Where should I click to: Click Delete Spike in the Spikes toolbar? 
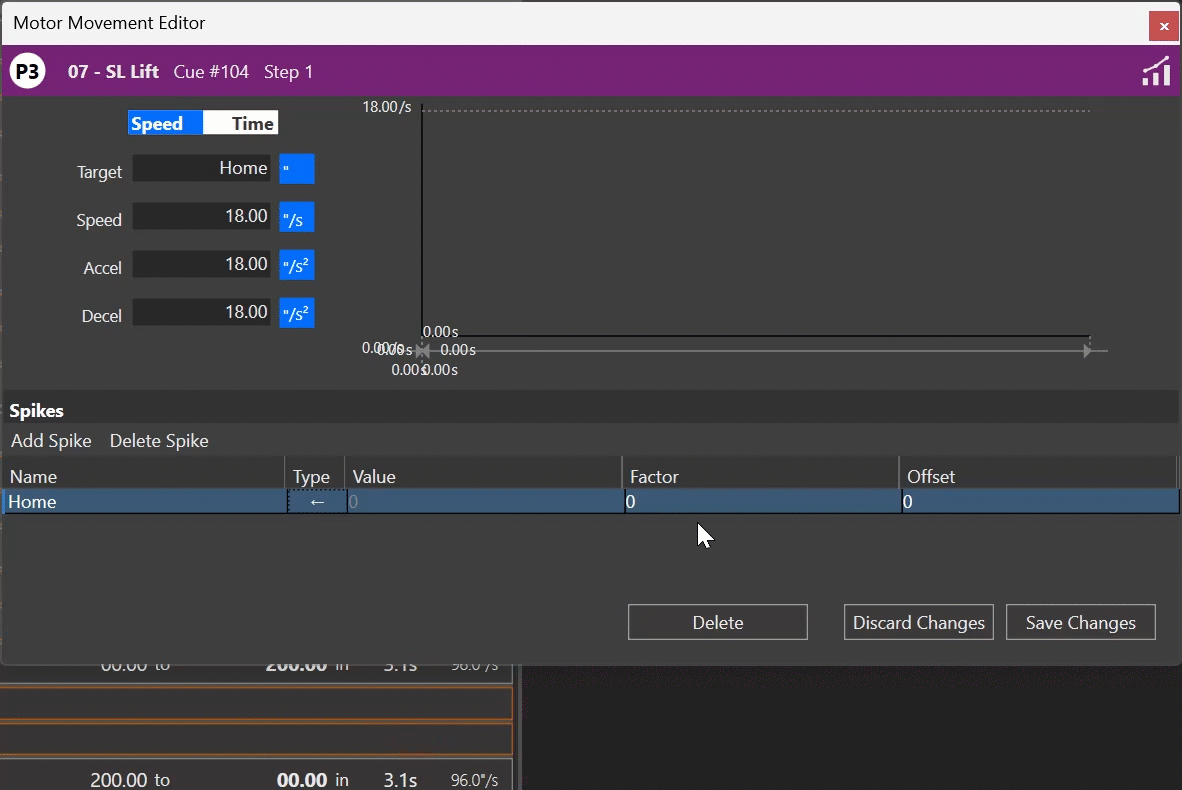tap(158, 440)
